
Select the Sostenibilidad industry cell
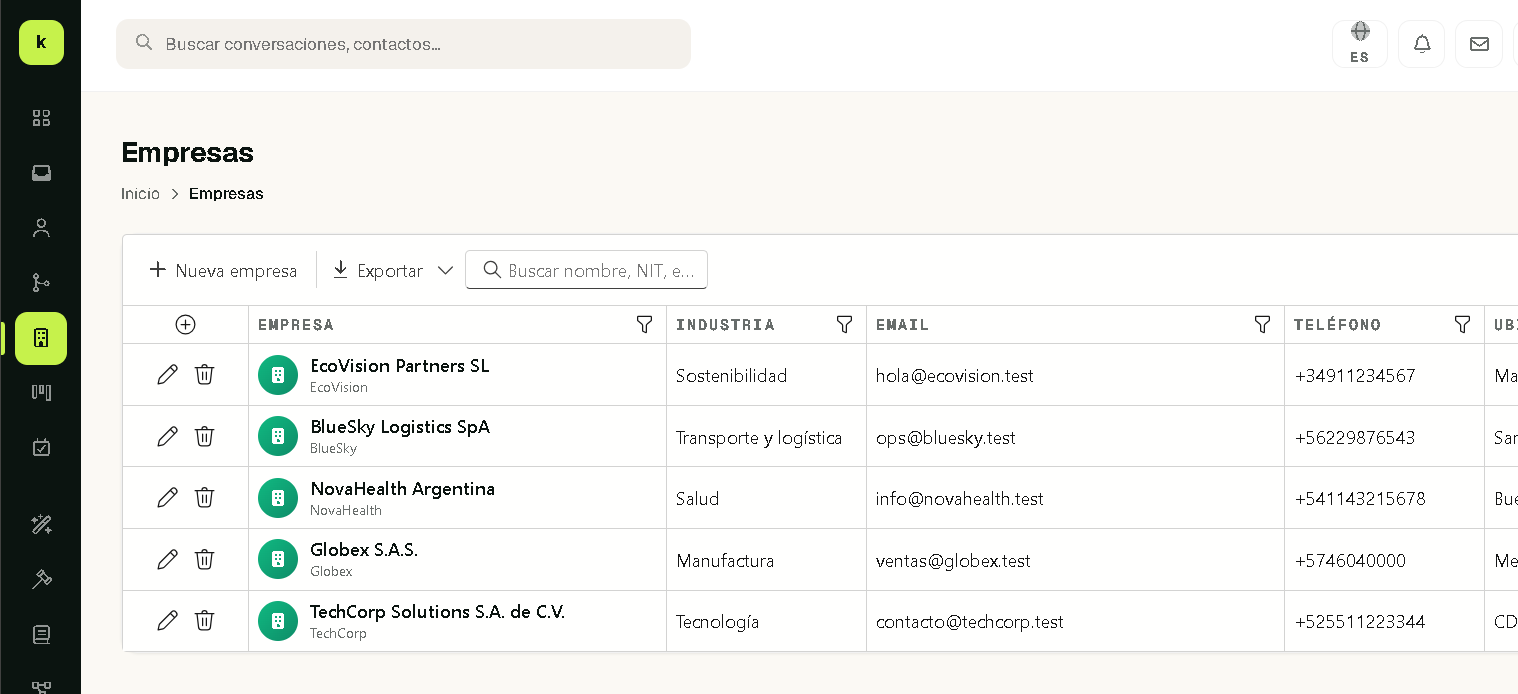(x=732, y=376)
